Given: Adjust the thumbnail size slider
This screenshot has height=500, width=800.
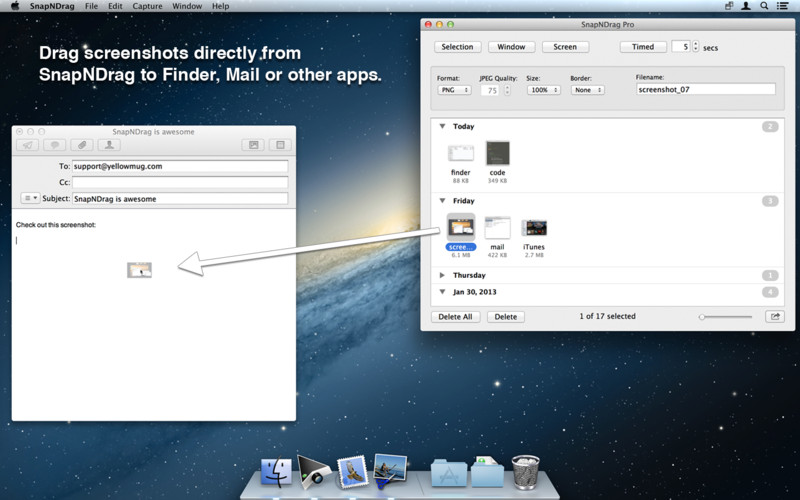Looking at the screenshot, I should [x=726, y=317].
